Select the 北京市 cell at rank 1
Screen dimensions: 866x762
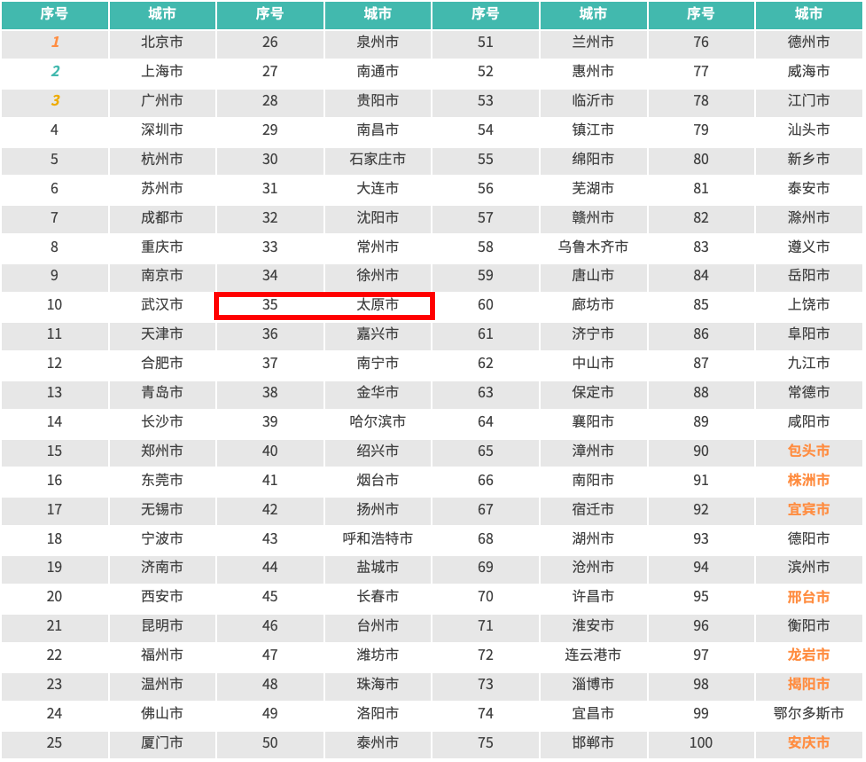pyautogui.click(x=162, y=42)
